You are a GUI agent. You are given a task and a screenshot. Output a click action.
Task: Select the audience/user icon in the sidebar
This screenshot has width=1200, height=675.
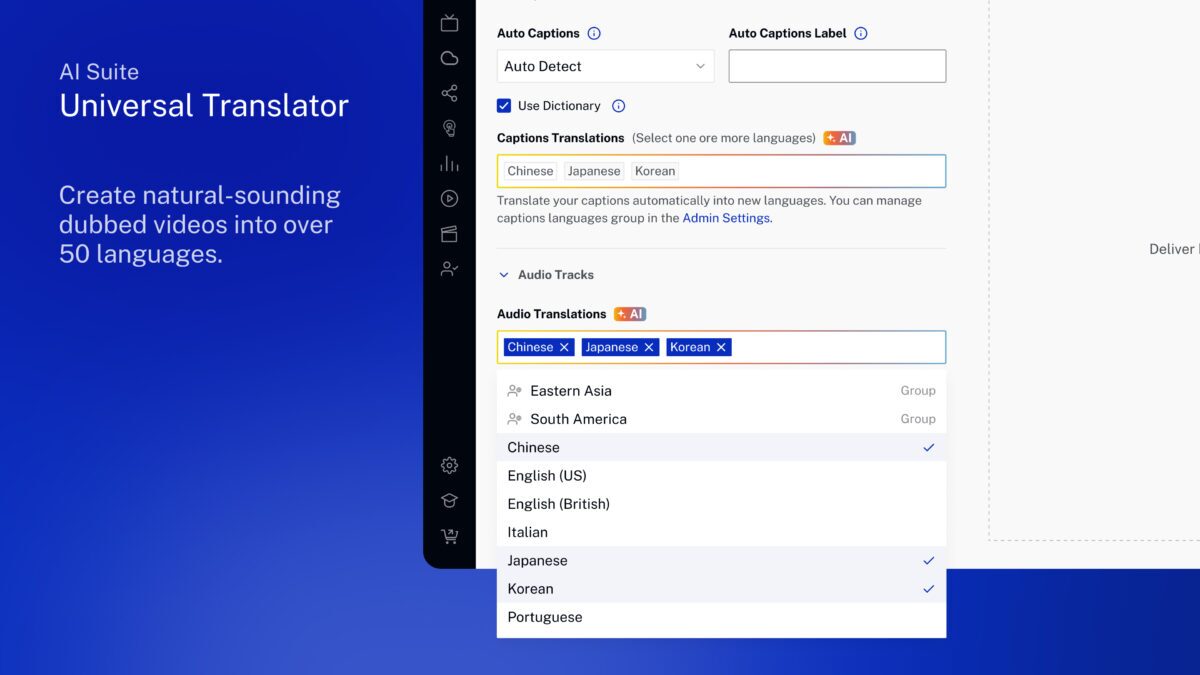tap(449, 268)
